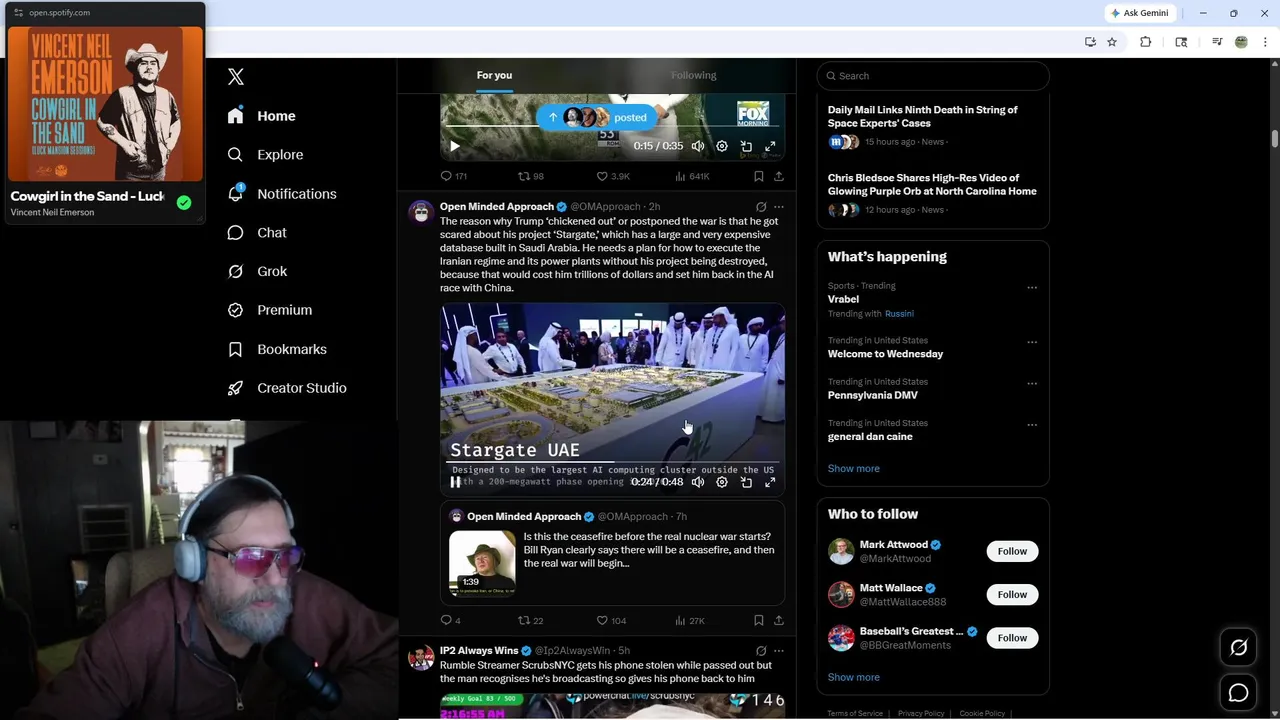The image size is (1280, 720).
Task: Open the Notifications bell icon
Action: (x=235, y=193)
